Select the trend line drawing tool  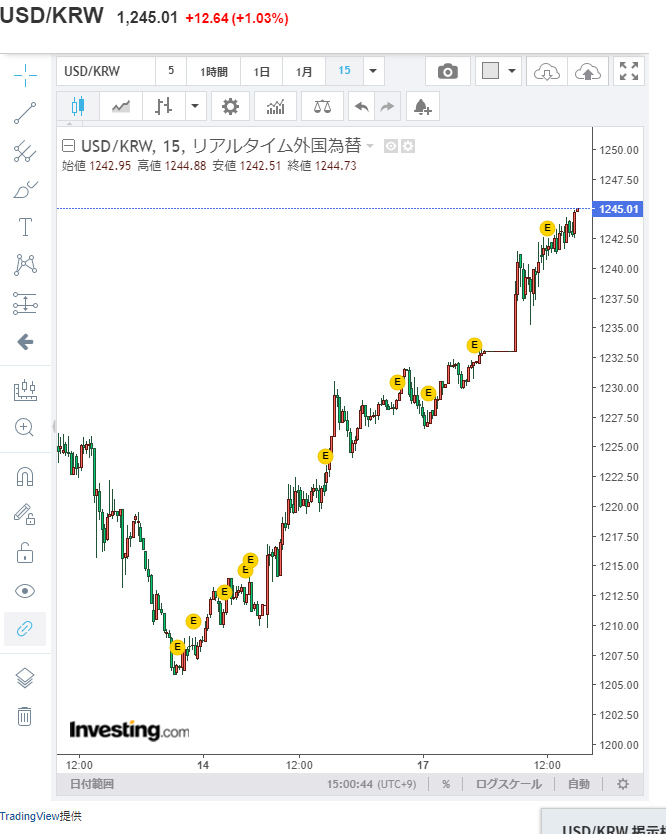[x=25, y=113]
